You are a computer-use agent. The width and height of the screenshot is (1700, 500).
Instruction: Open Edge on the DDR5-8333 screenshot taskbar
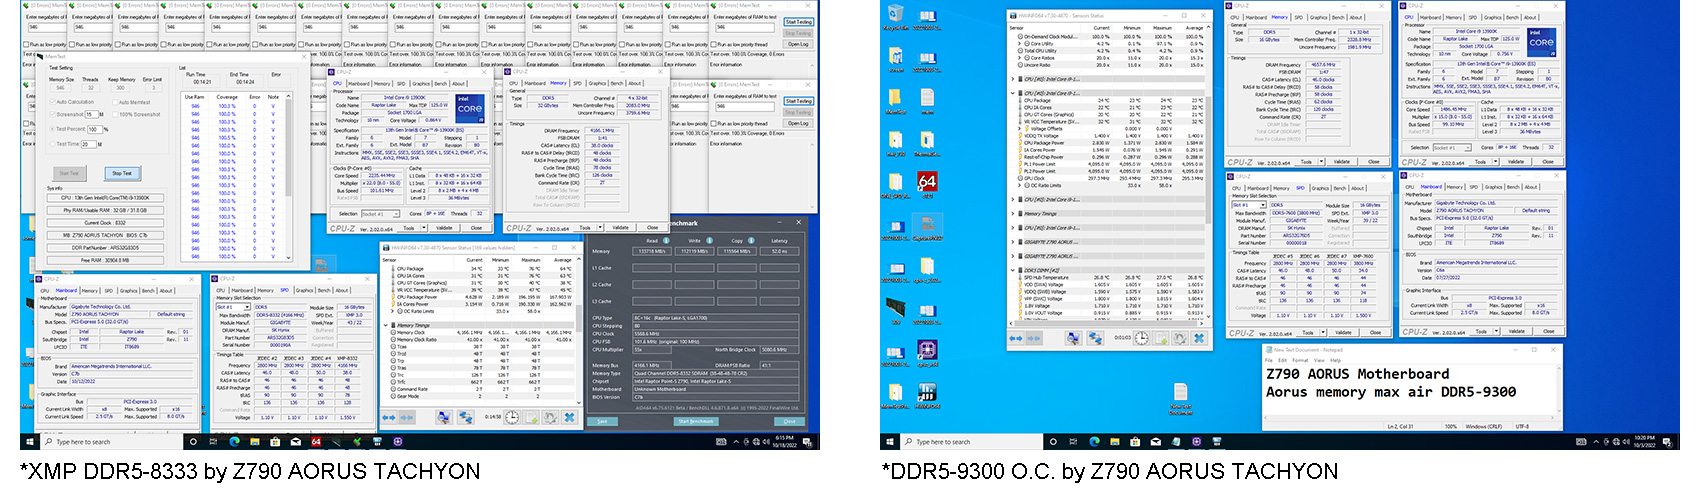point(235,441)
